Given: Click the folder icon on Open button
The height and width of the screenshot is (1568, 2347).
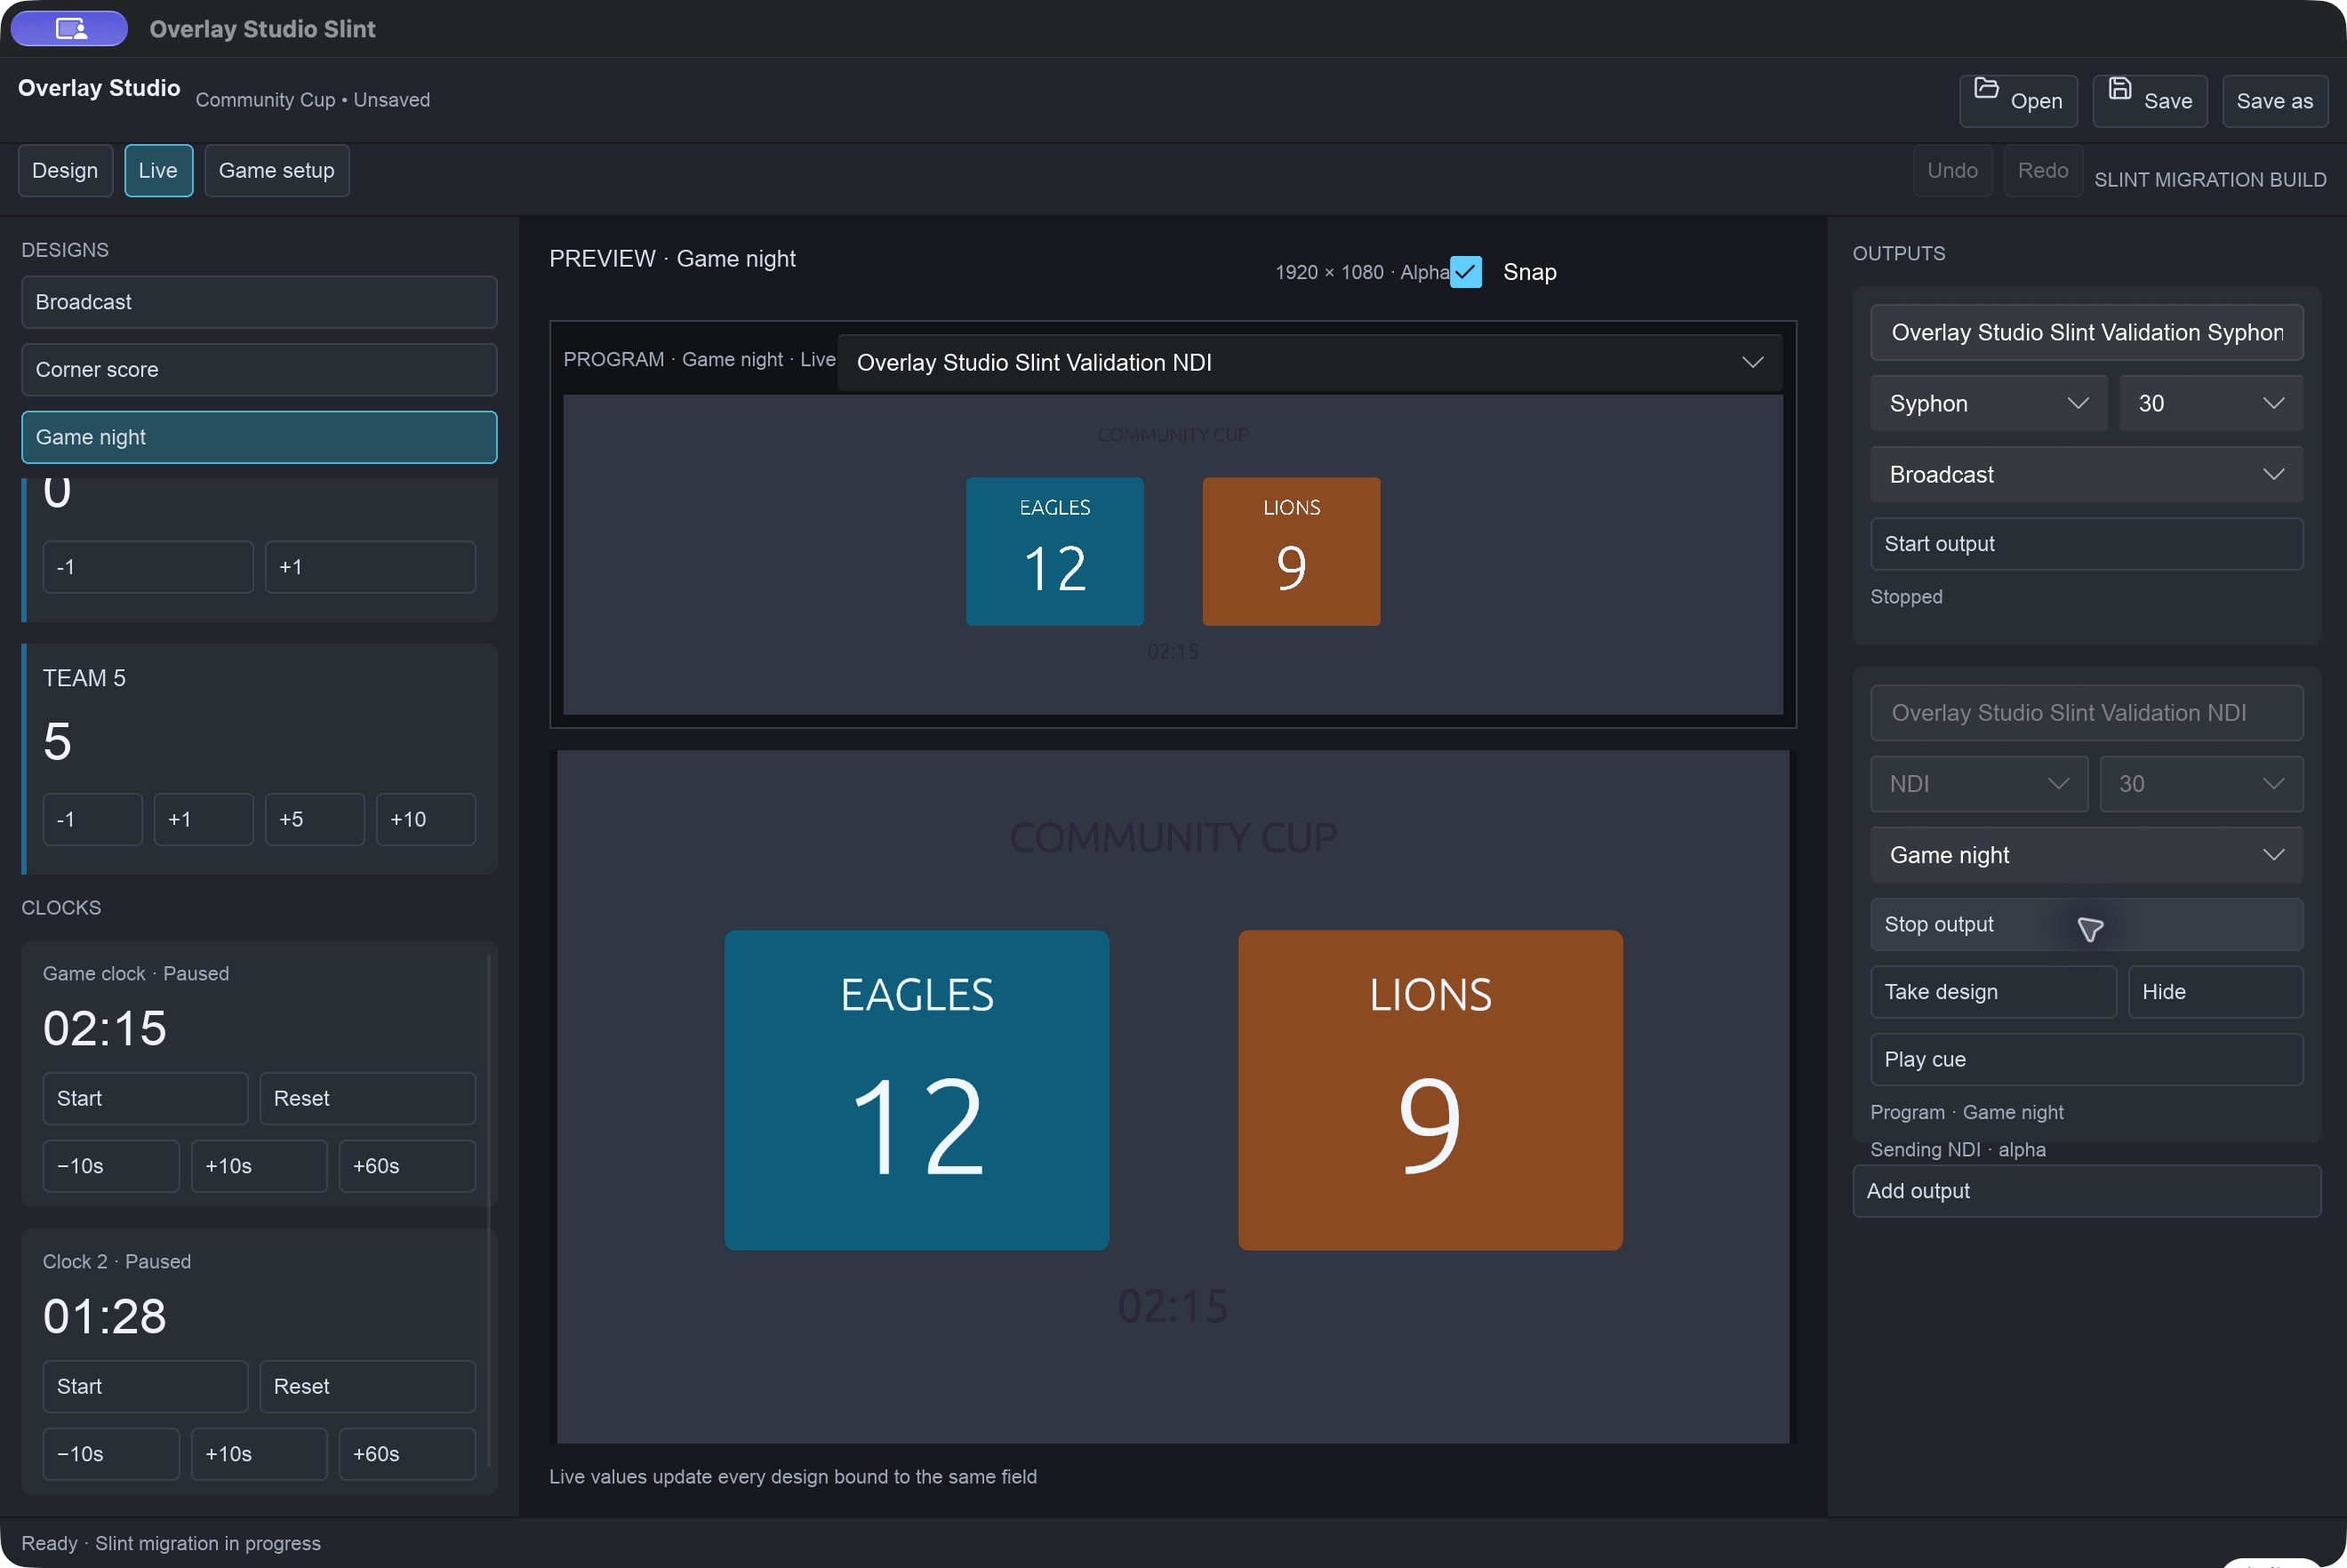Looking at the screenshot, I should [1986, 89].
